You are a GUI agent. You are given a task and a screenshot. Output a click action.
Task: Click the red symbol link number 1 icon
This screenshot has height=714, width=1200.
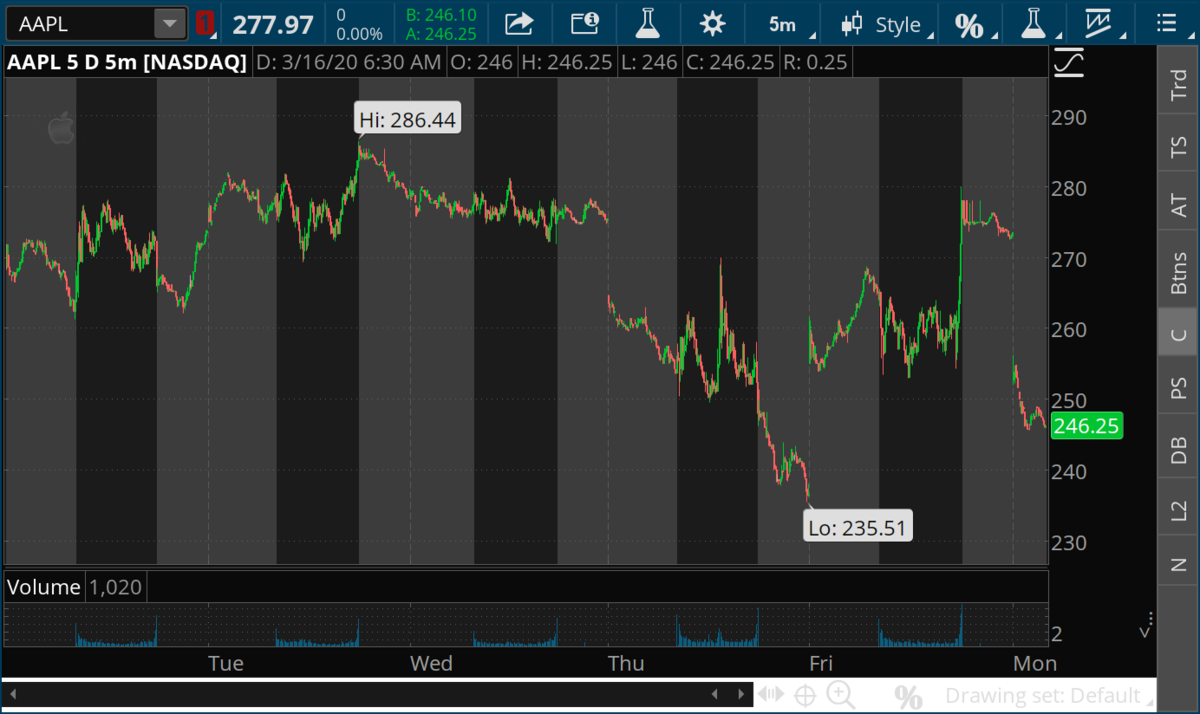click(x=204, y=24)
